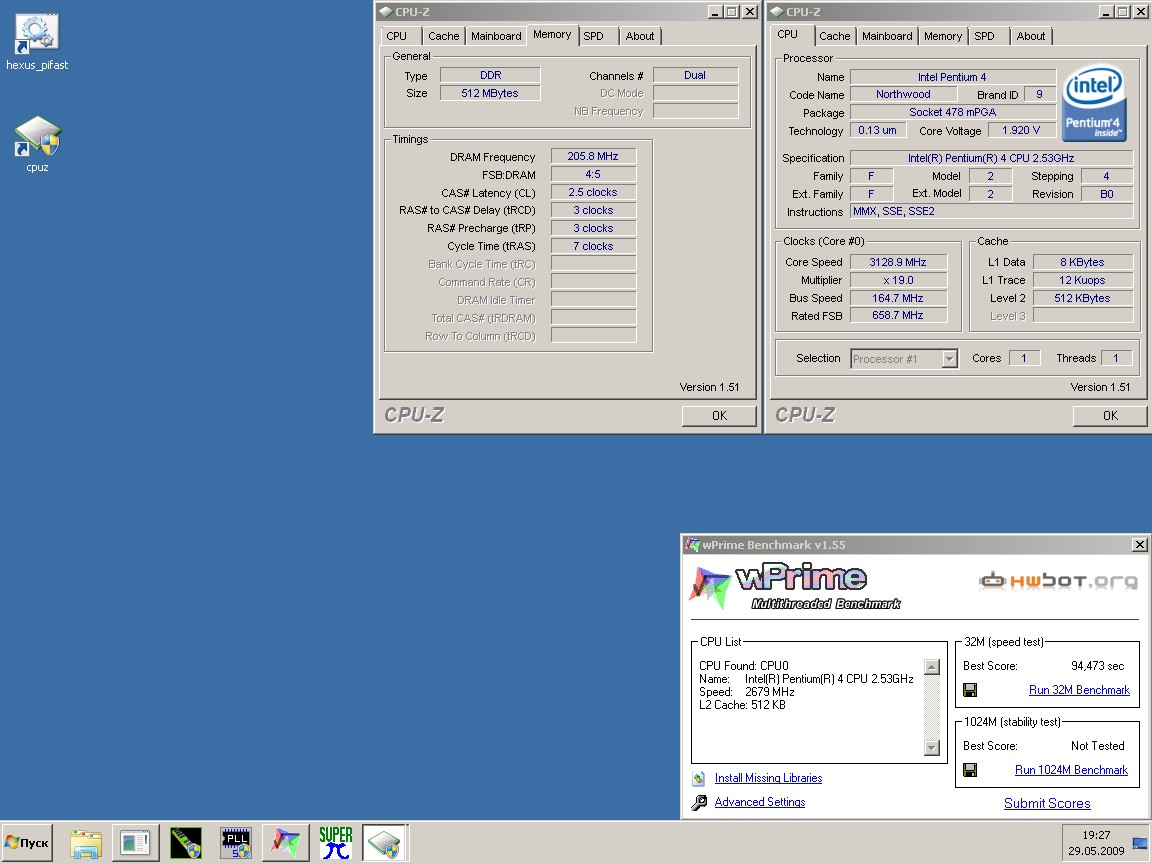Open Cache tab in left CPU-Z window

pos(444,36)
